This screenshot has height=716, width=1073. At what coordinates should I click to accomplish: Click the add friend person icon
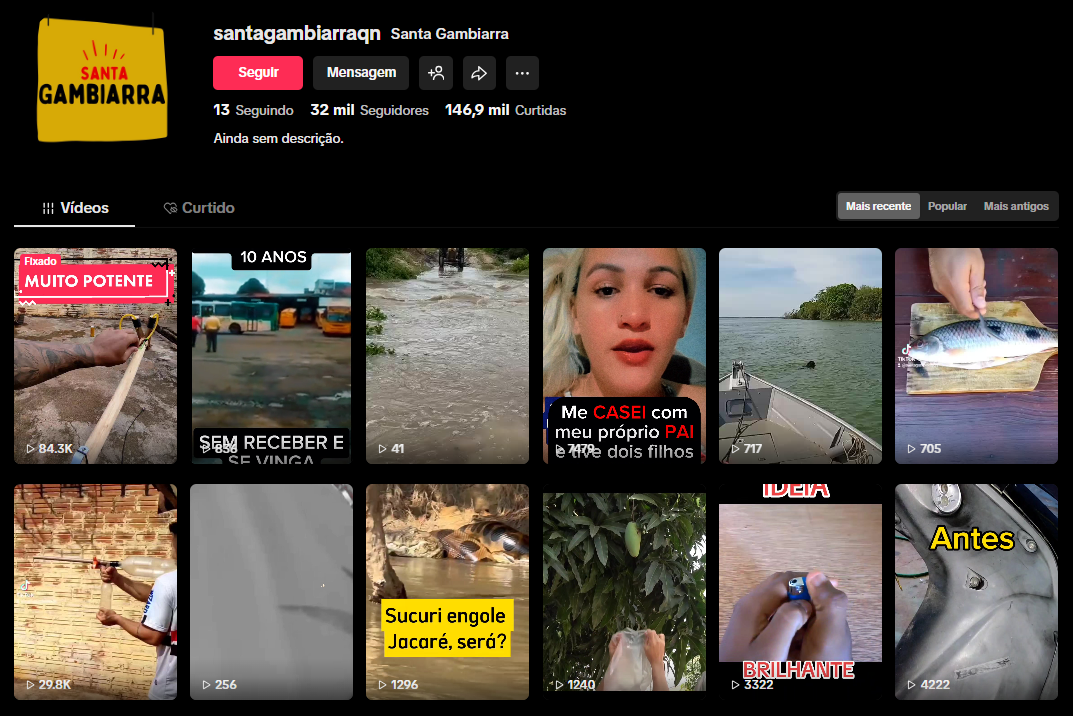tap(436, 73)
